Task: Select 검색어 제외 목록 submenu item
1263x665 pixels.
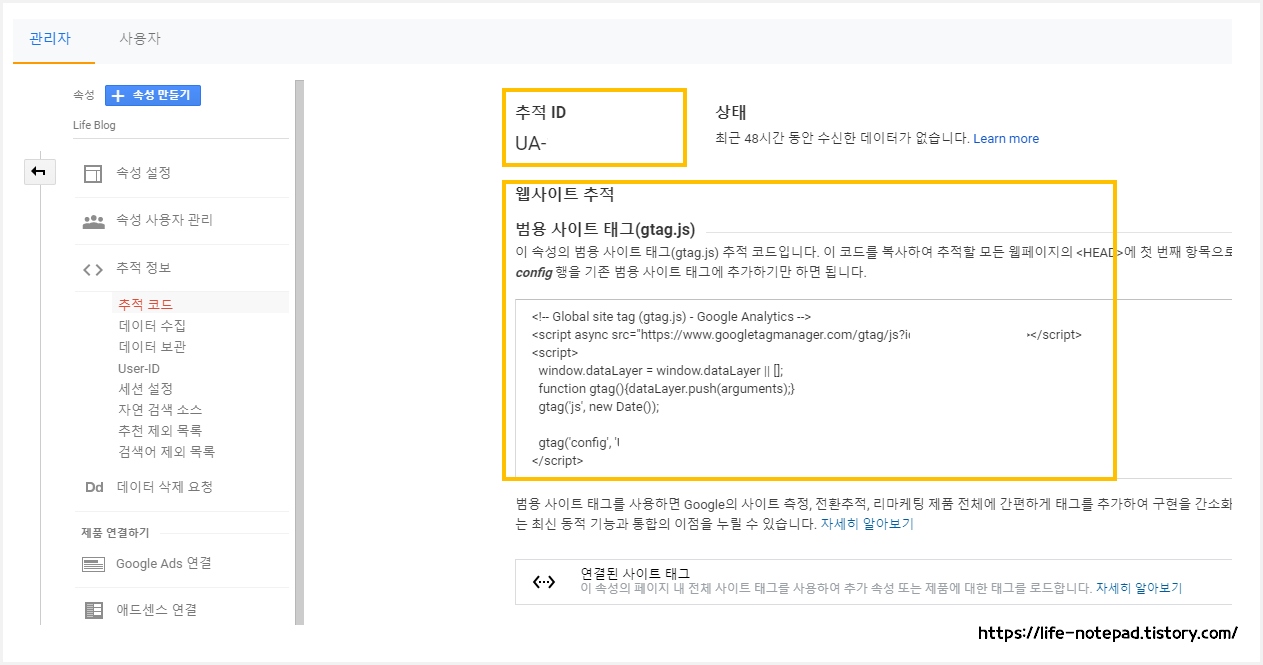Action: tap(166, 452)
